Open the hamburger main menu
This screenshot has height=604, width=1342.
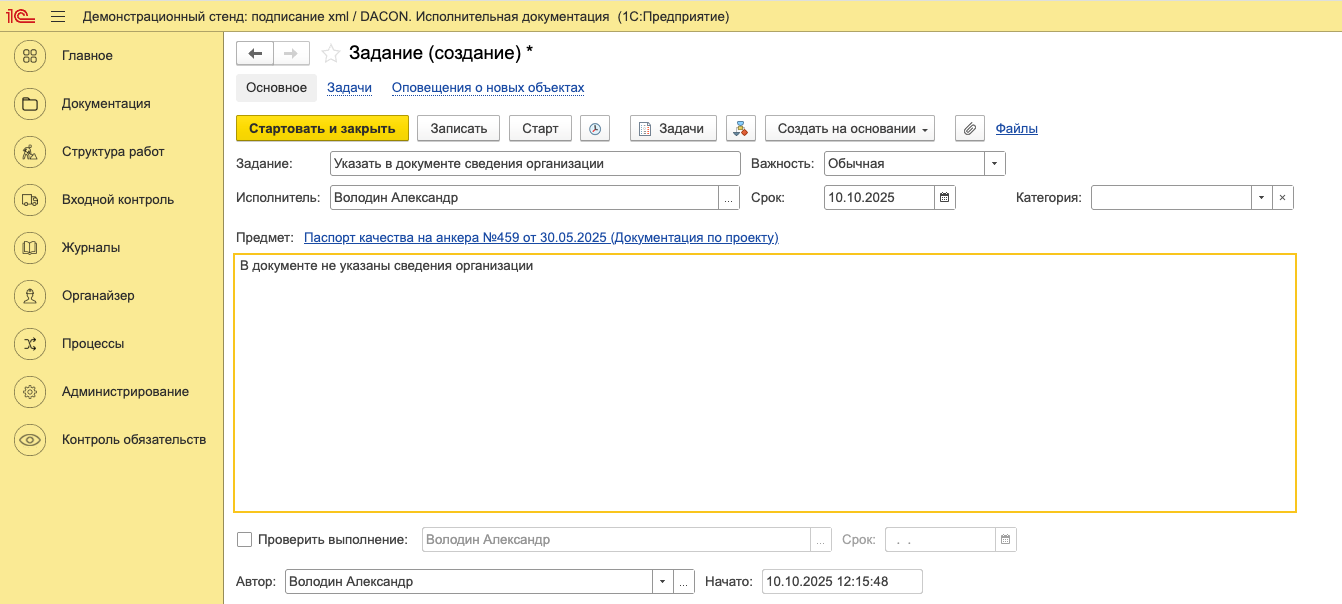pos(57,17)
